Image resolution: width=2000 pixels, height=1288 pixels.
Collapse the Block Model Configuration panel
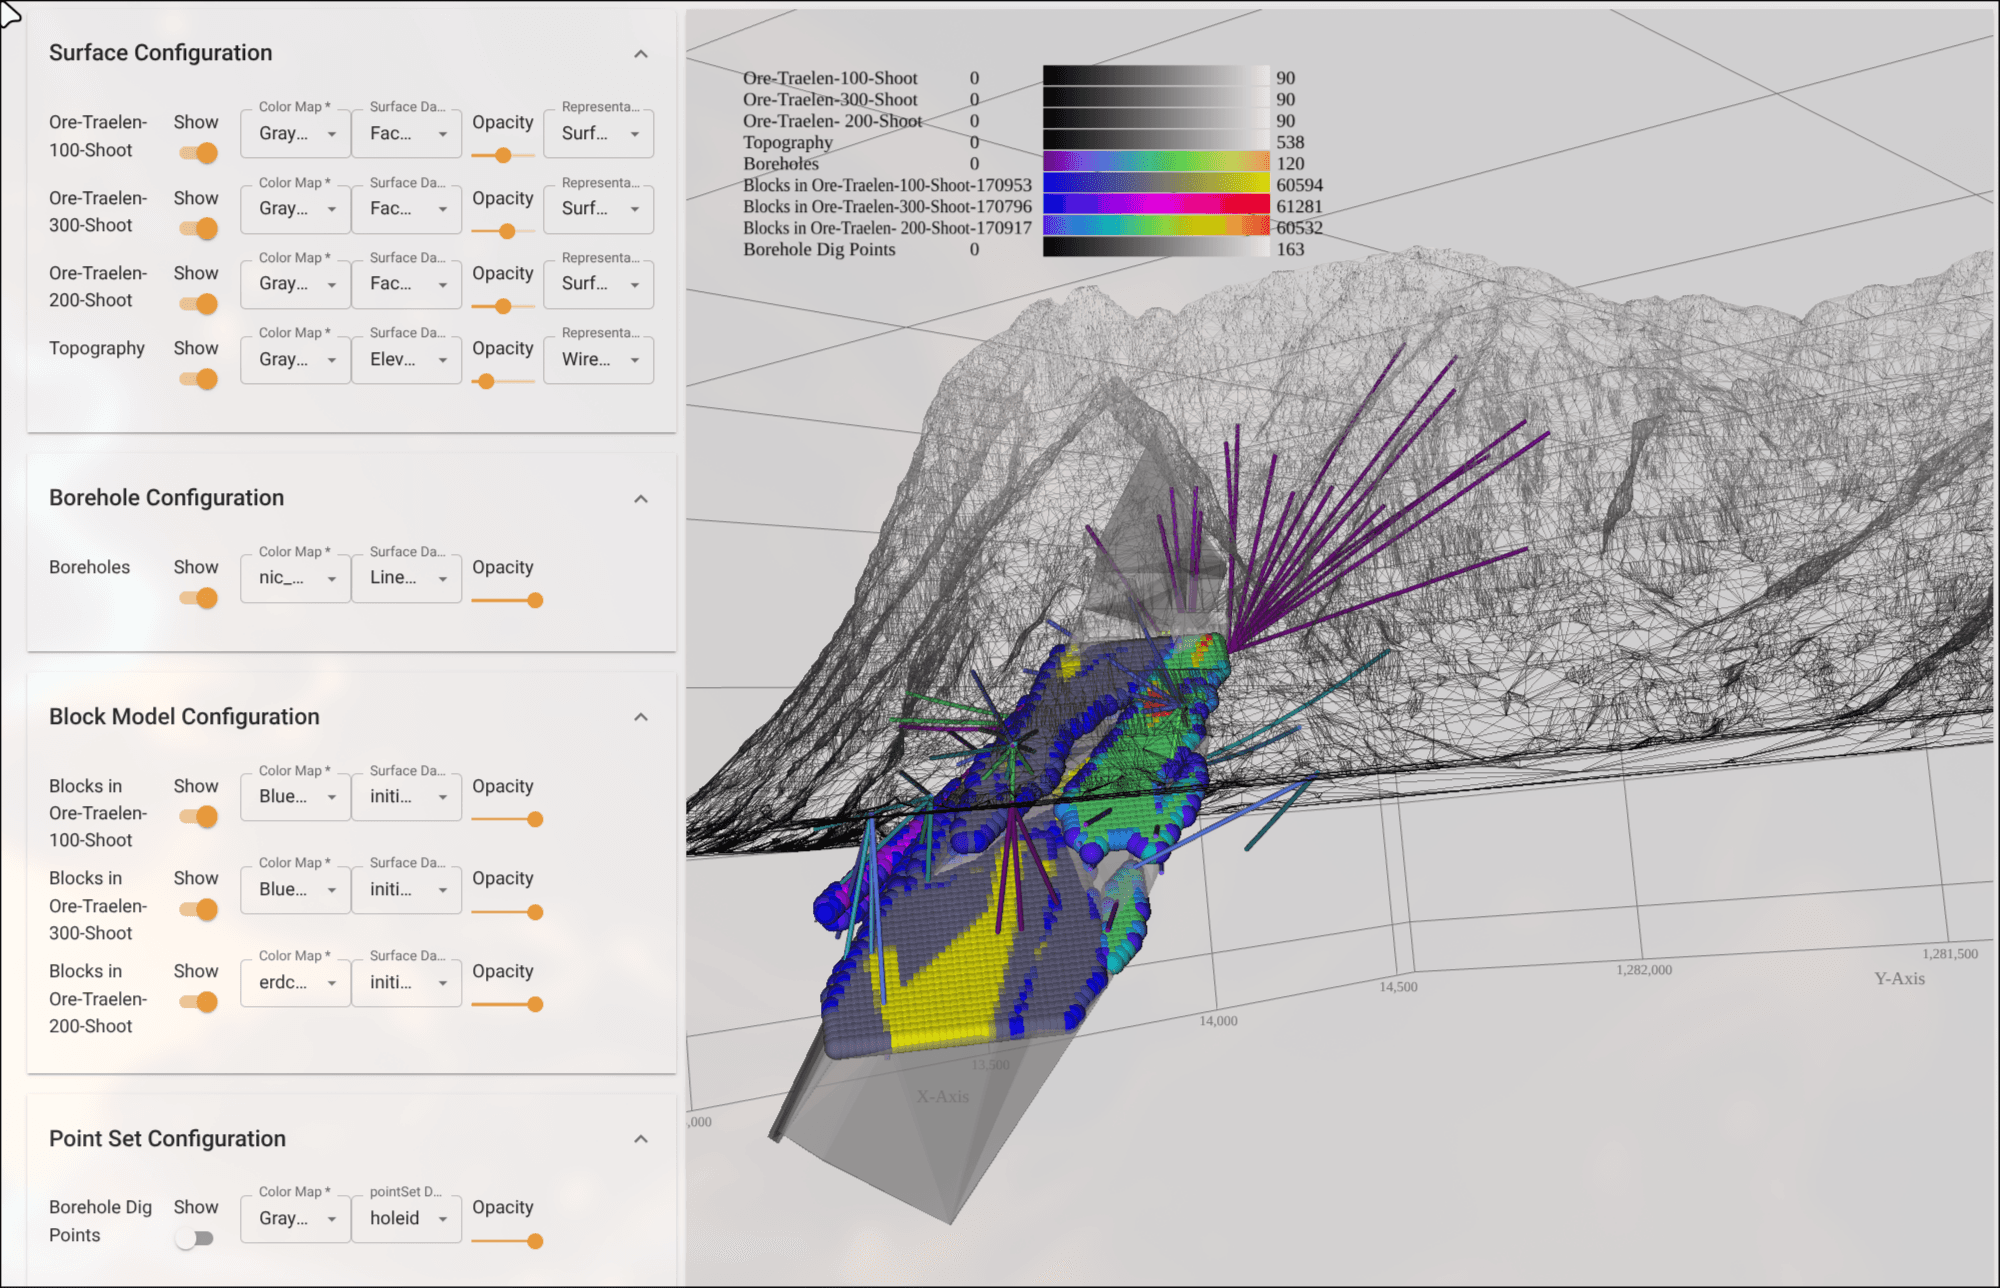click(x=641, y=717)
